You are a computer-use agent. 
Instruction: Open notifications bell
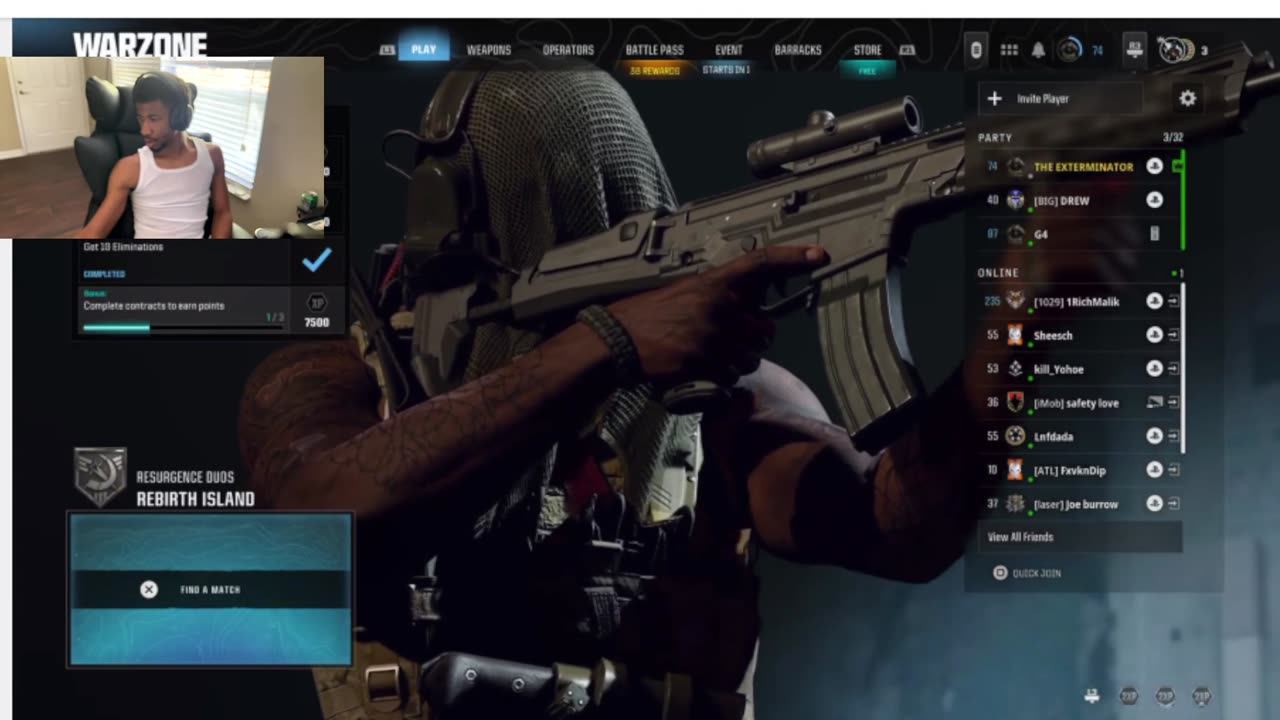click(1038, 50)
